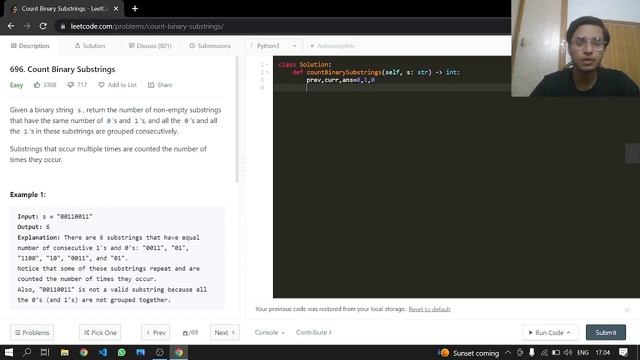Click Pick One random problem button
Viewport: 640px width, 360px height.
[100, 333]
